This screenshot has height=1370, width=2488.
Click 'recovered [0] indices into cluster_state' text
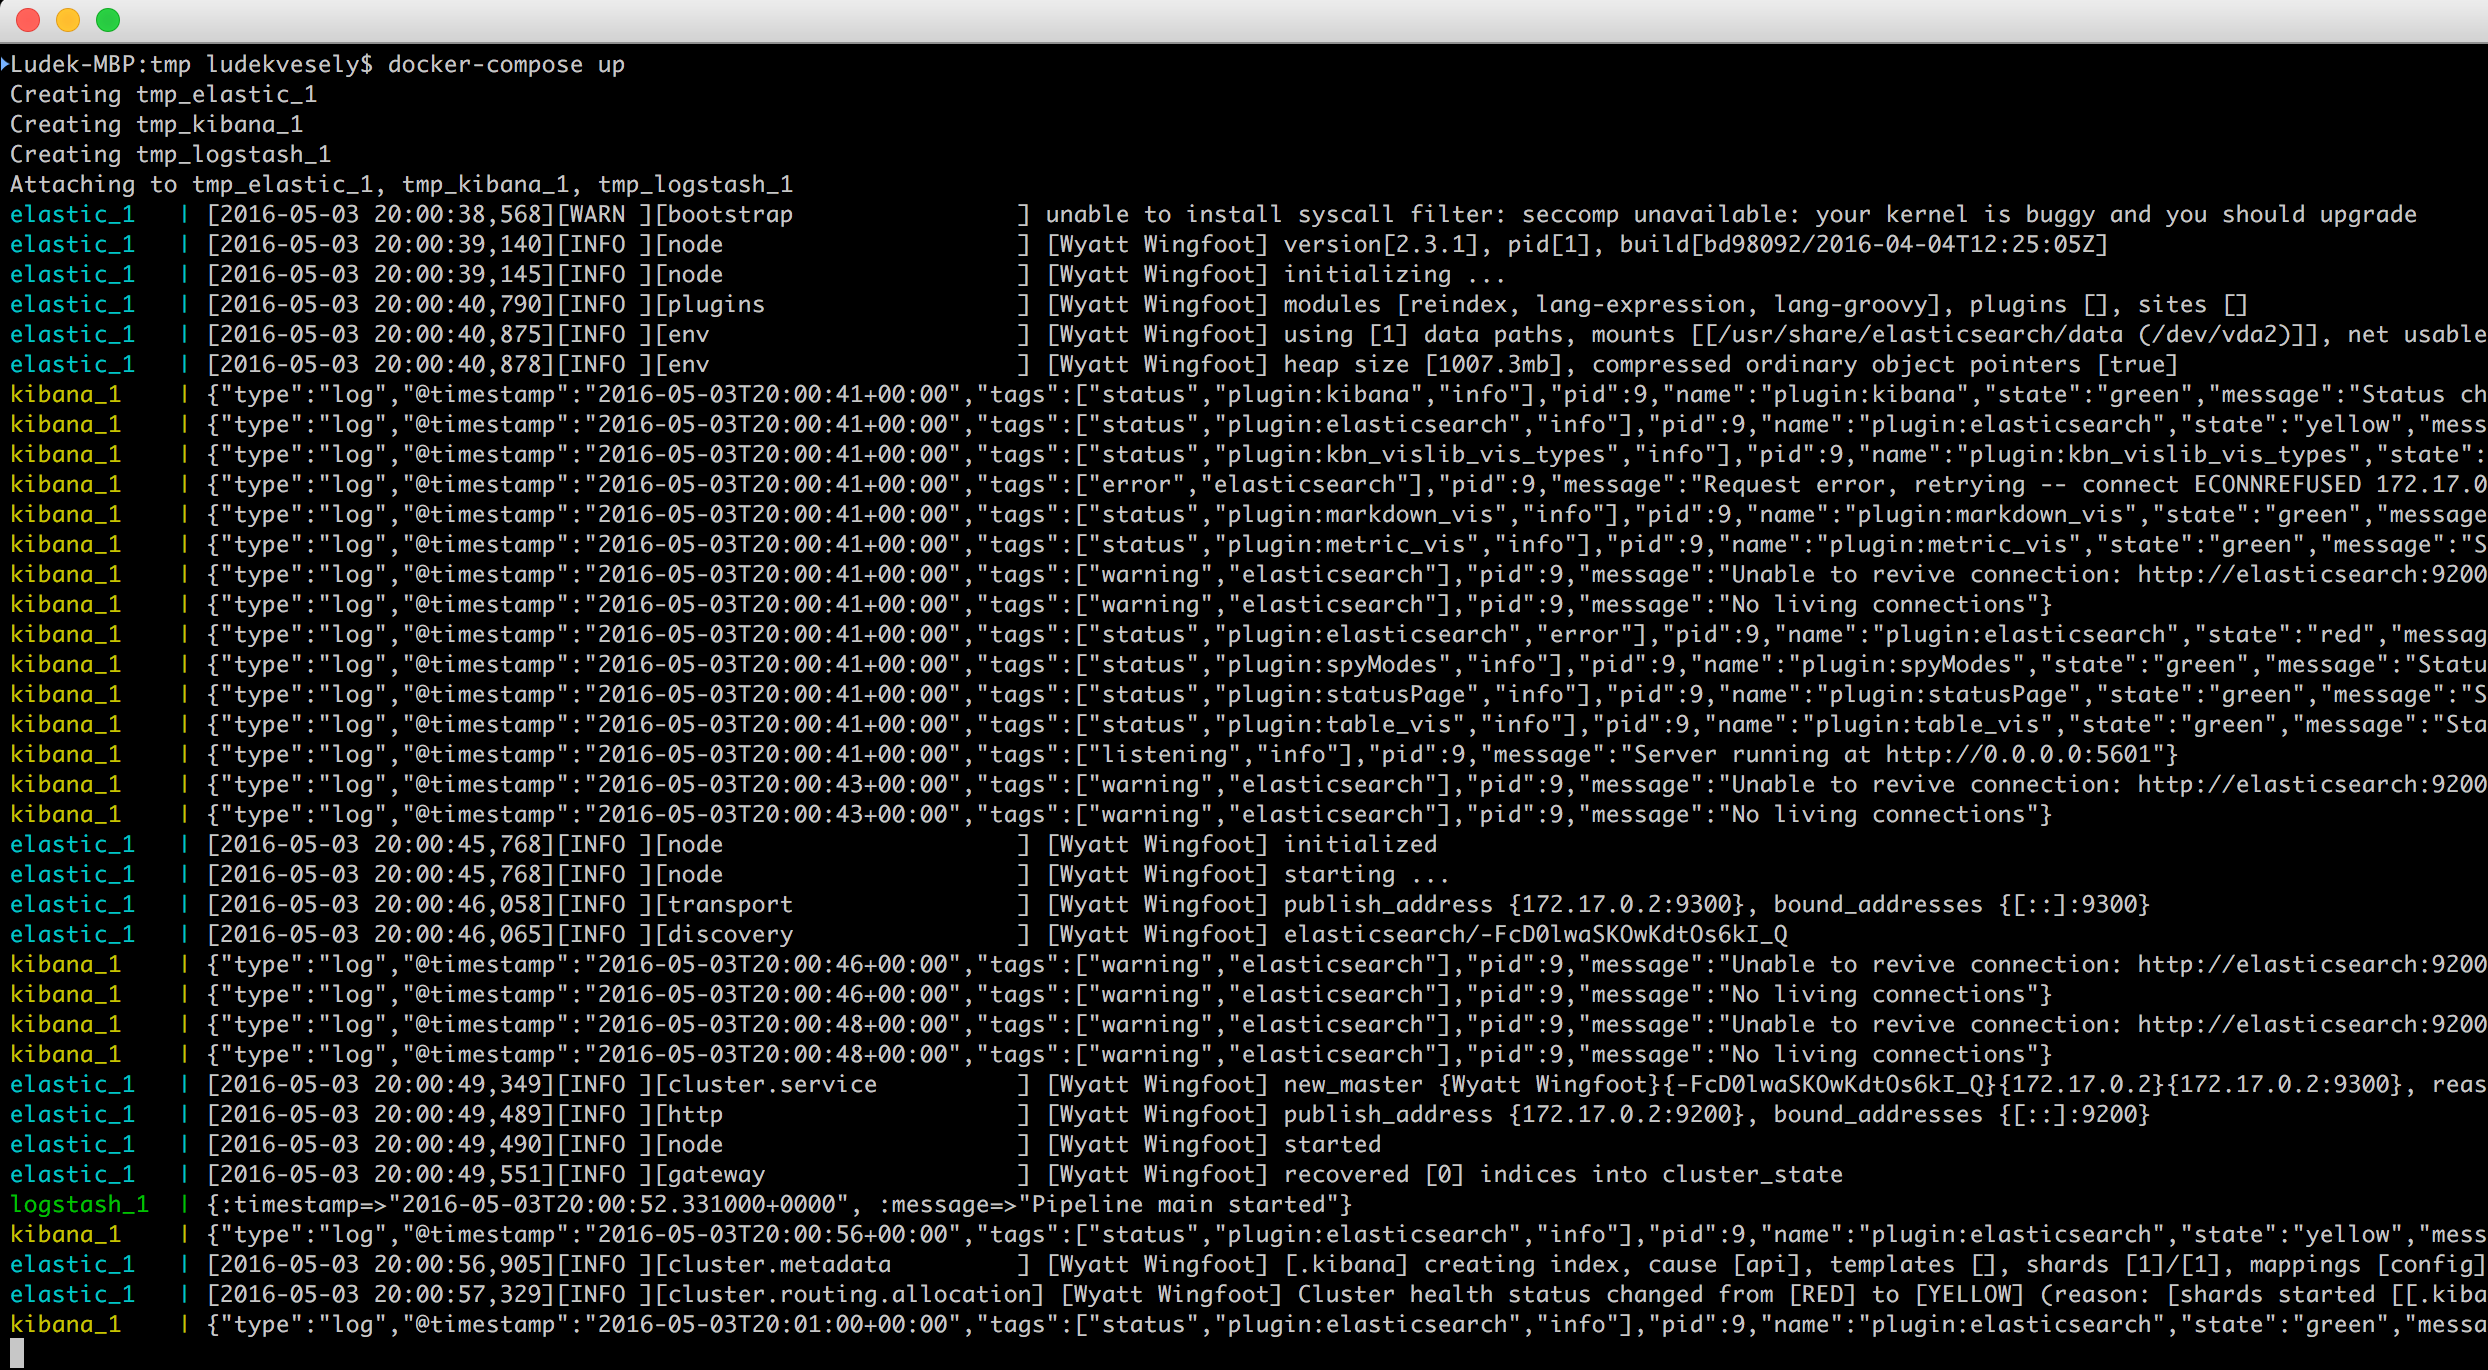pyautogui.click(x=1563, y=1175)
